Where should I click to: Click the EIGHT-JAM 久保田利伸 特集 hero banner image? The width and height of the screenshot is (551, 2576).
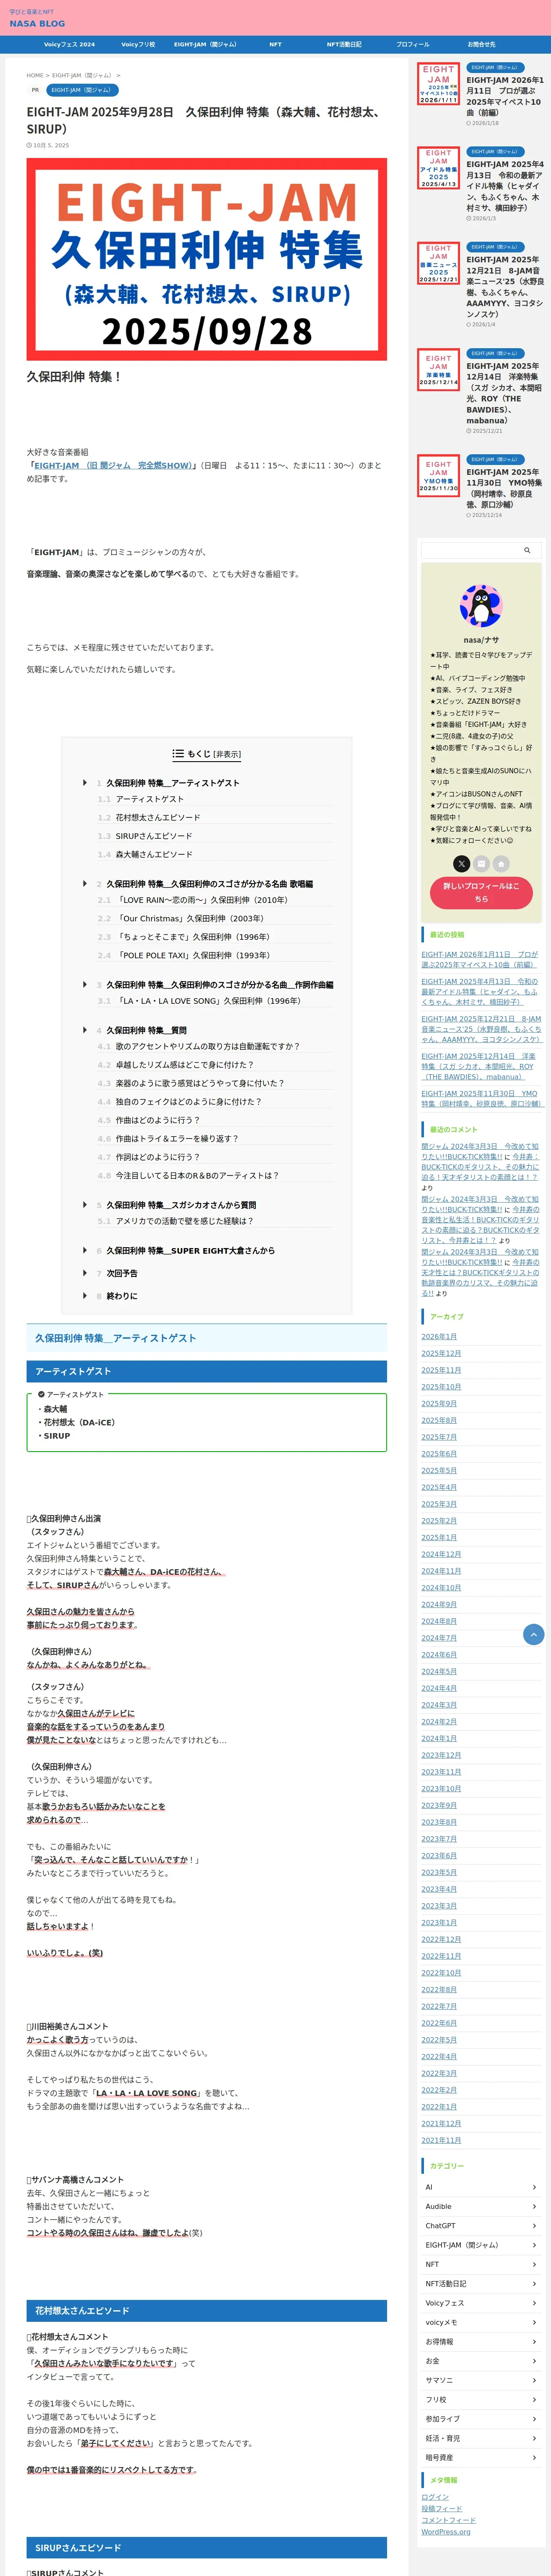(x=207, y=259)
